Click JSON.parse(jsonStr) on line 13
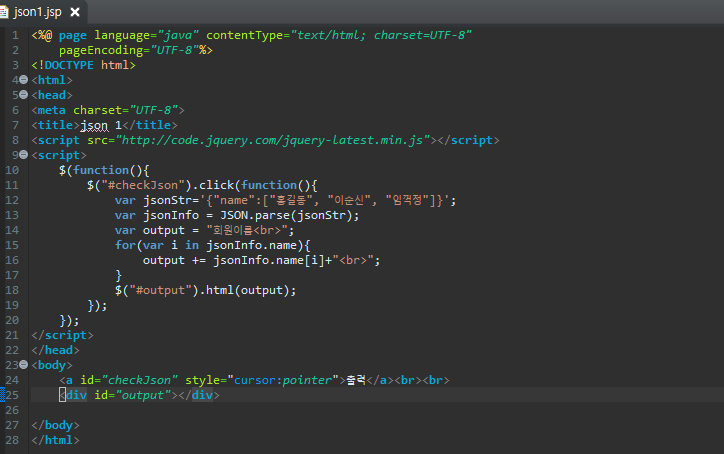This screenshot has width=724, height=454. click(x=286, y=215)
